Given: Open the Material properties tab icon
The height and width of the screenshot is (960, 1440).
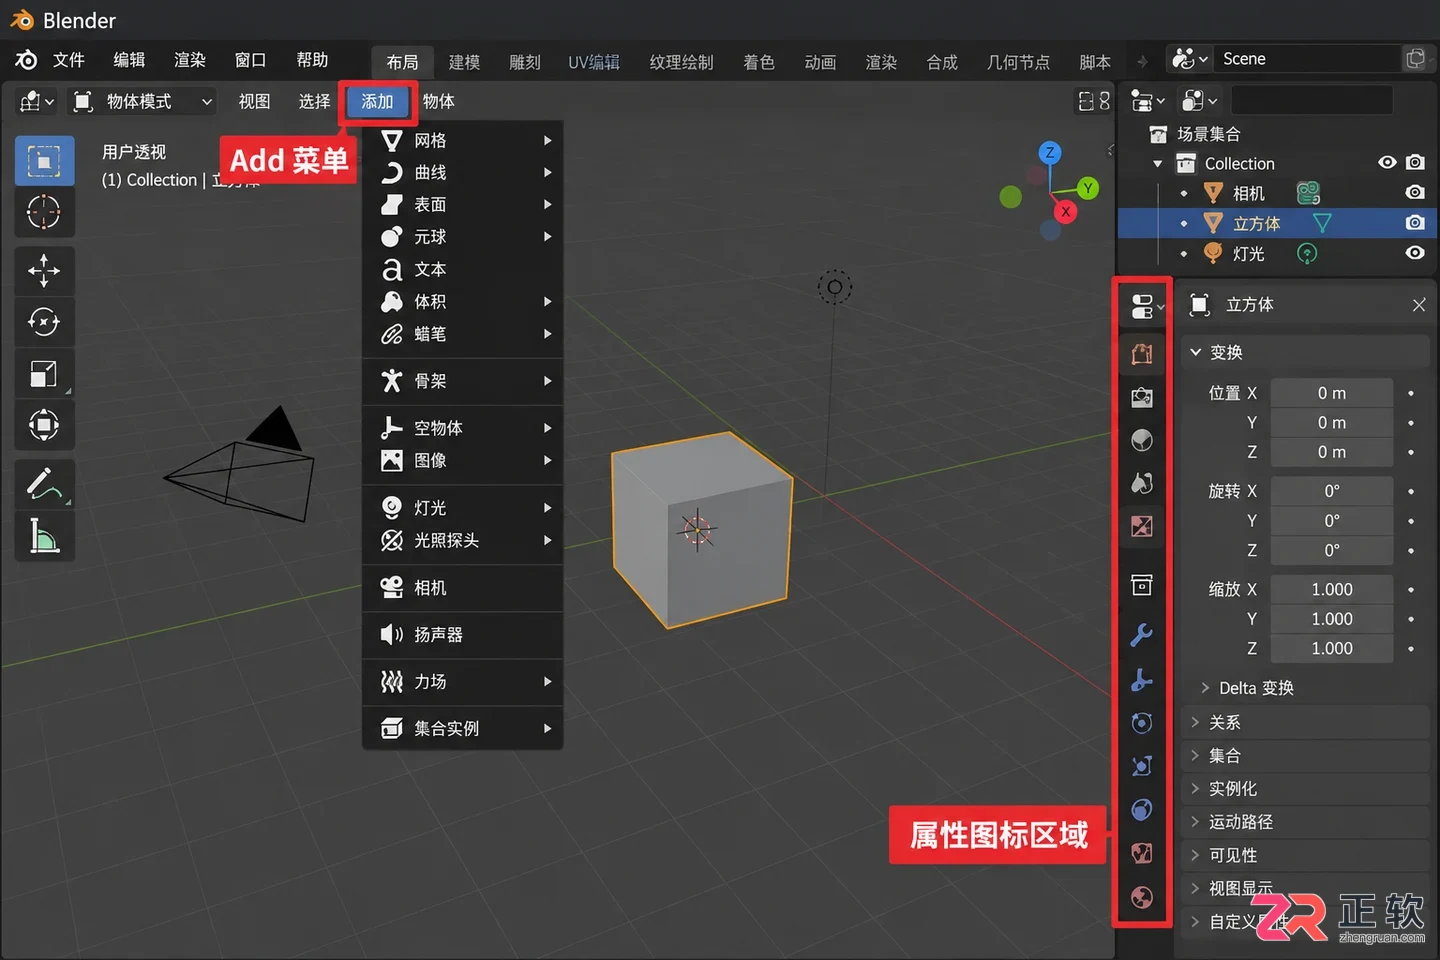Looking at the screenshot, I should click(x=1142, y=853).
